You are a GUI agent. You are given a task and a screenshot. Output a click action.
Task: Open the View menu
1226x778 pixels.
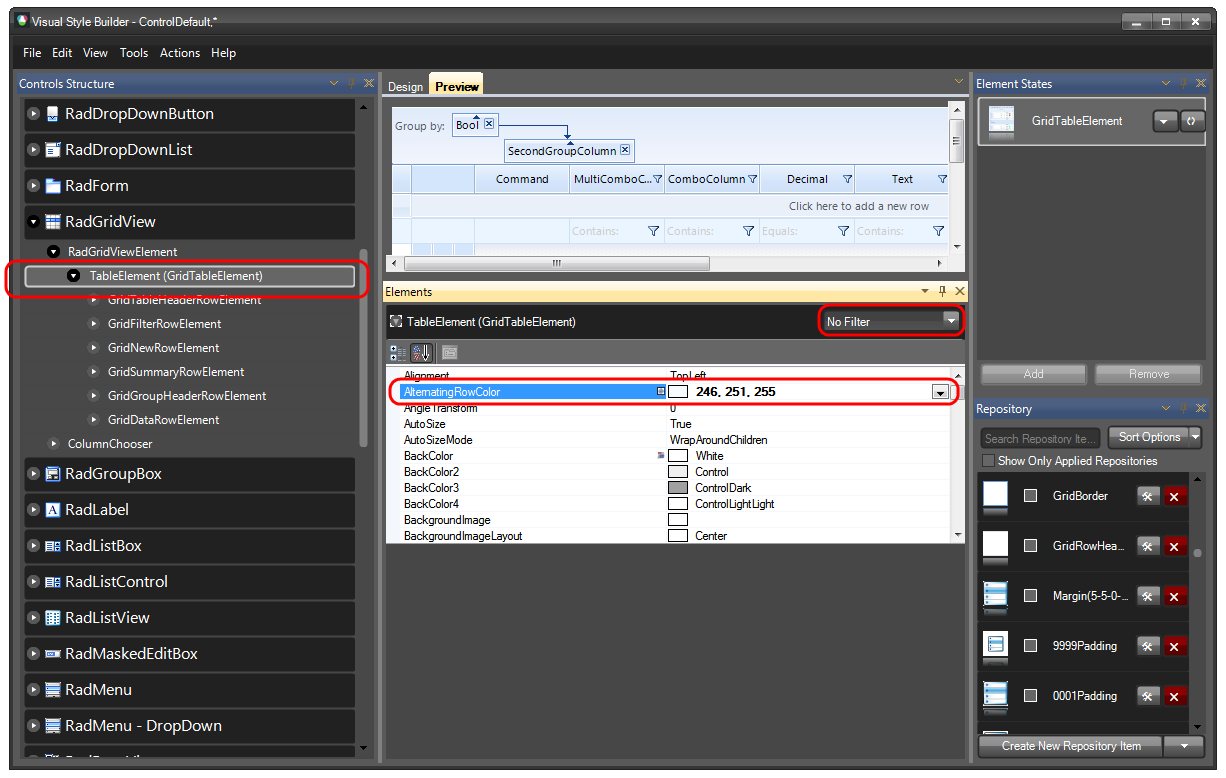point(95,53)
